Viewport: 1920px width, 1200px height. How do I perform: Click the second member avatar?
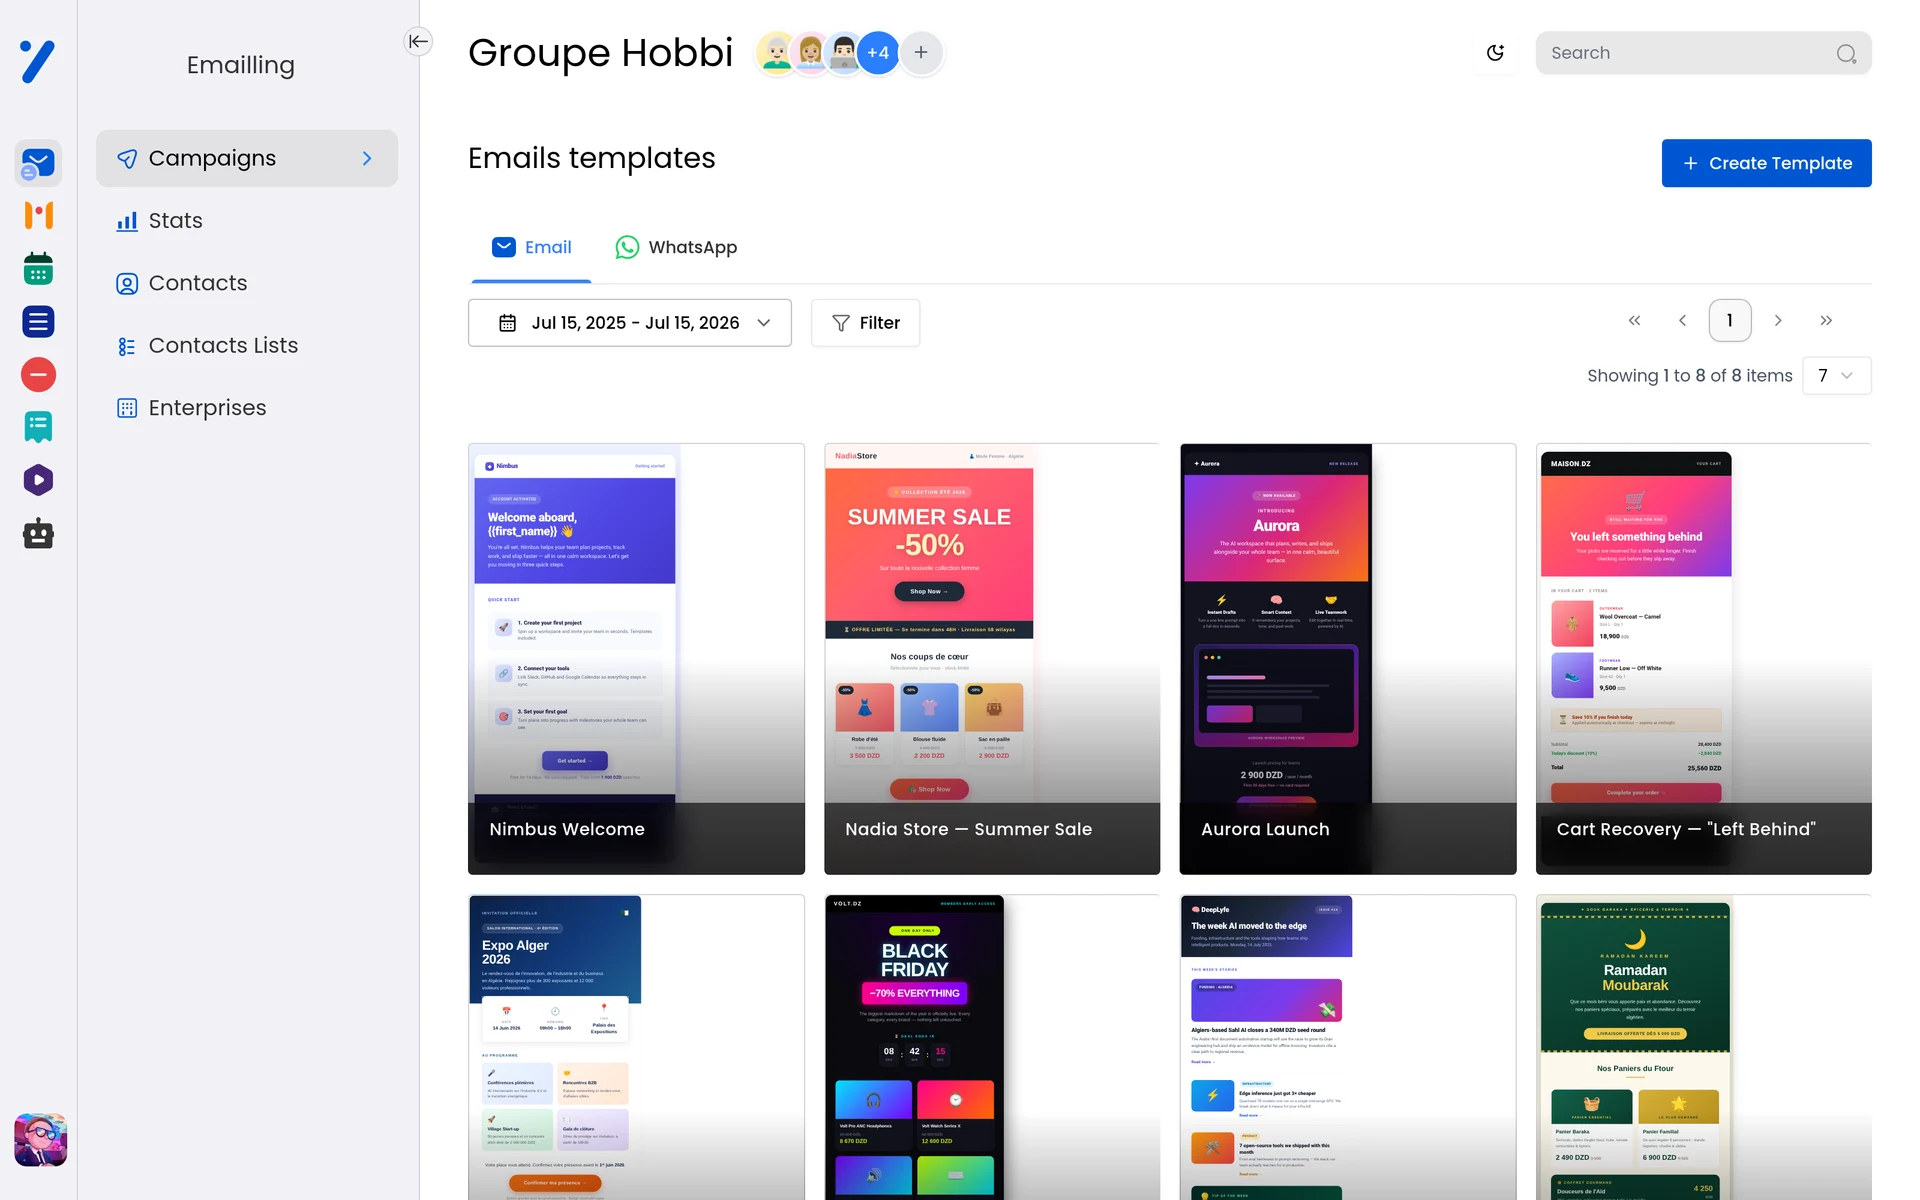coord(810,53)
